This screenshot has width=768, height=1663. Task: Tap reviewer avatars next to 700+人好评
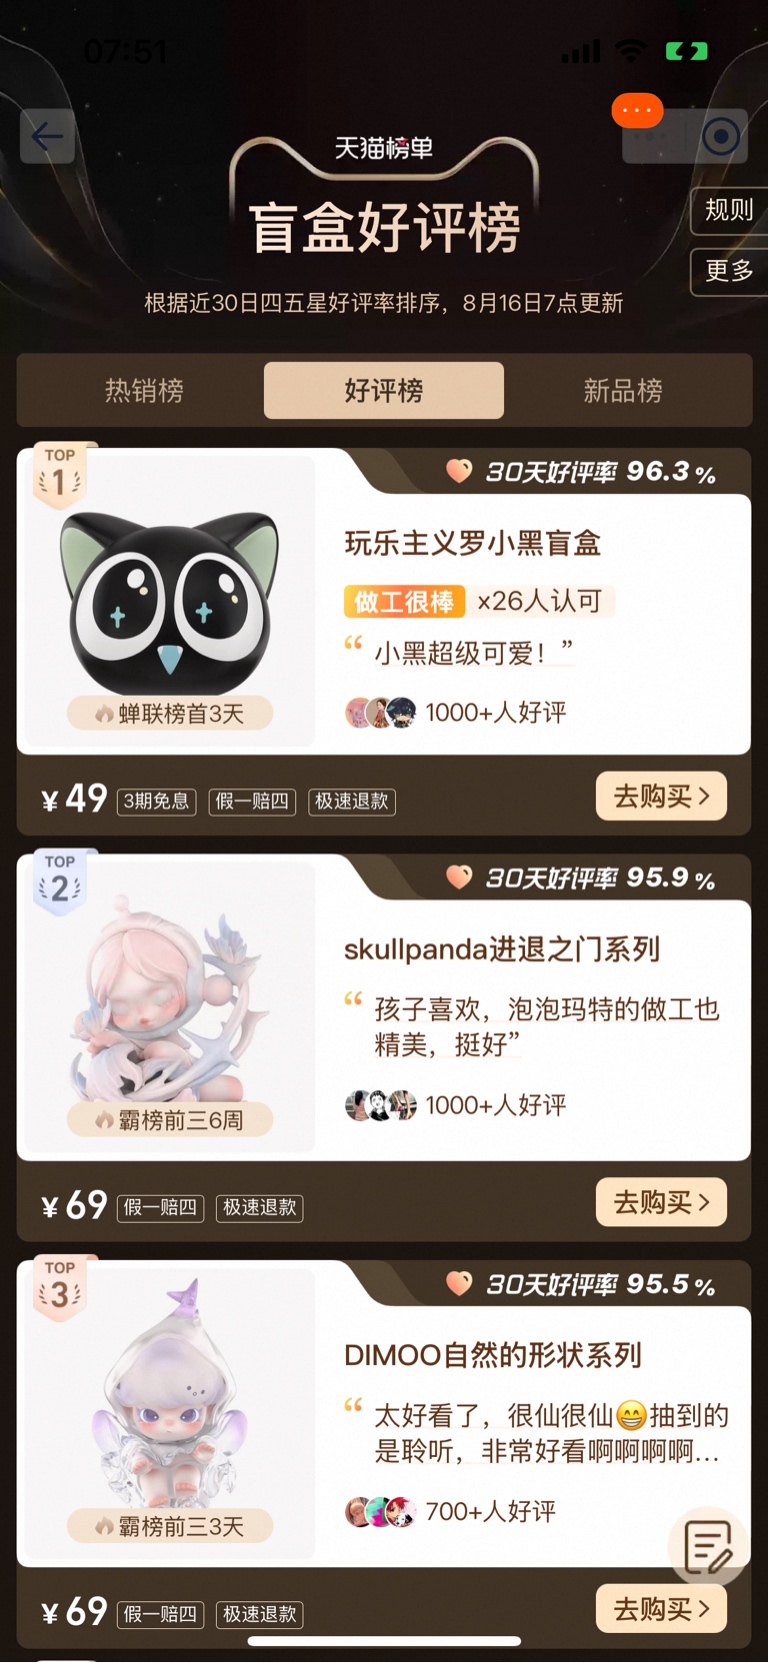380,1512
